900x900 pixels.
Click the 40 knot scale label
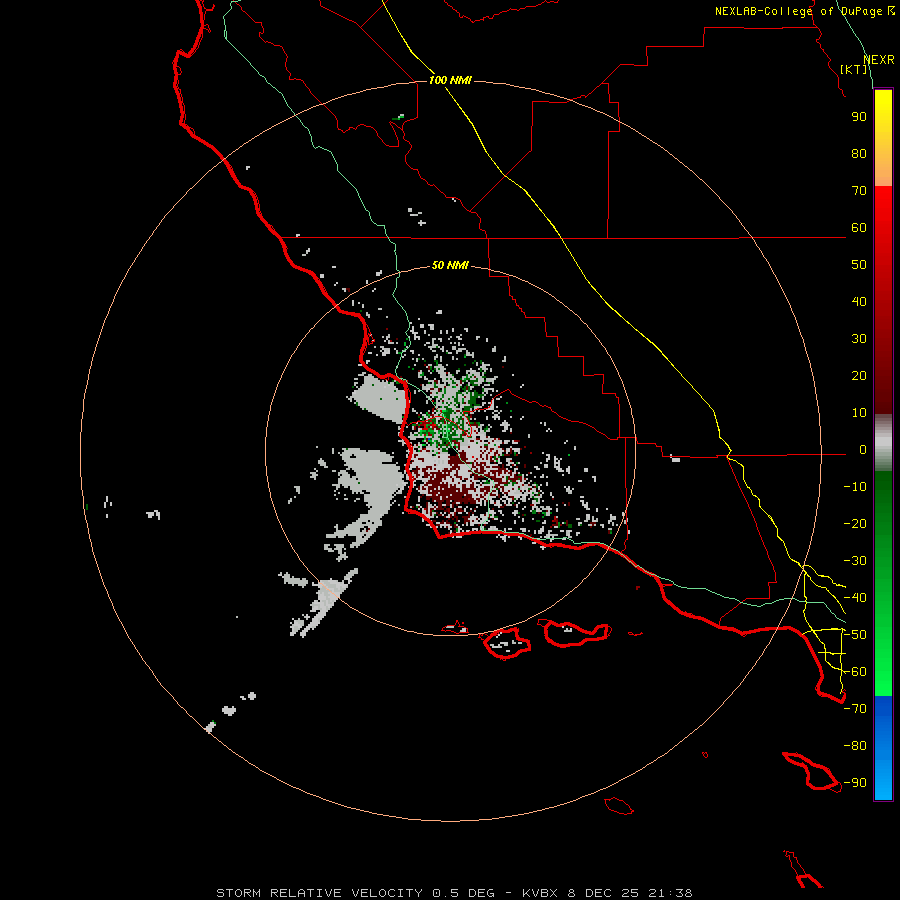(x=859, y=301)
